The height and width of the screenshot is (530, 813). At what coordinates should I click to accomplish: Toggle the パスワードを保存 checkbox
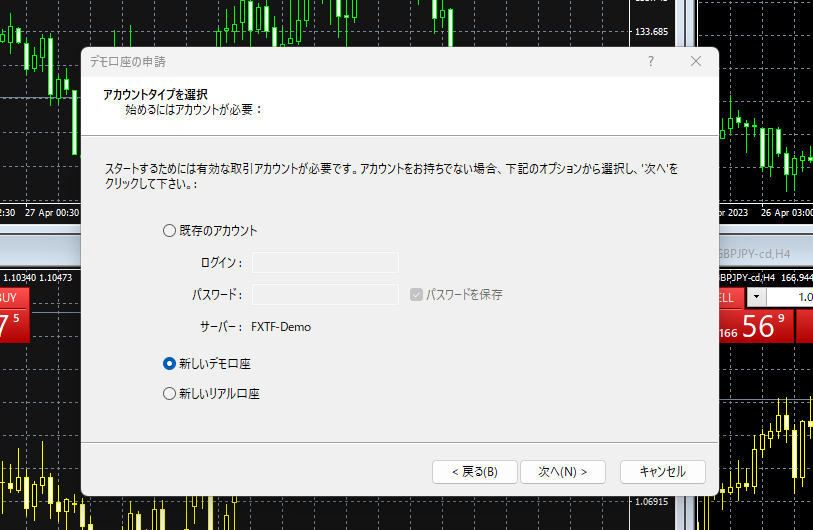point(417,295)
